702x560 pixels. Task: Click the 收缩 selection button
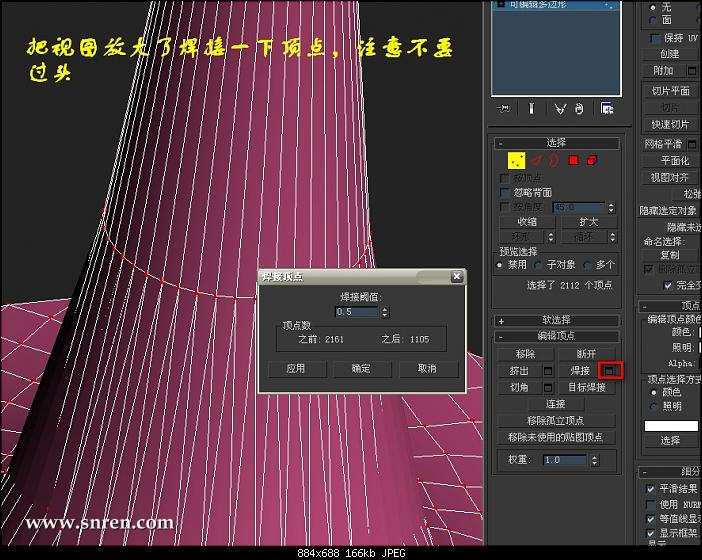click(x=527, y=222)
